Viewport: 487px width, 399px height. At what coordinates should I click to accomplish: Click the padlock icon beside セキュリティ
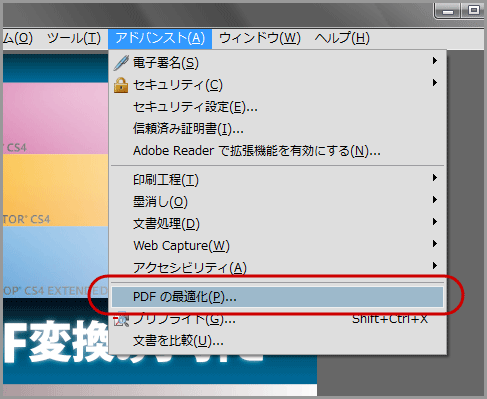pos(121,85)
